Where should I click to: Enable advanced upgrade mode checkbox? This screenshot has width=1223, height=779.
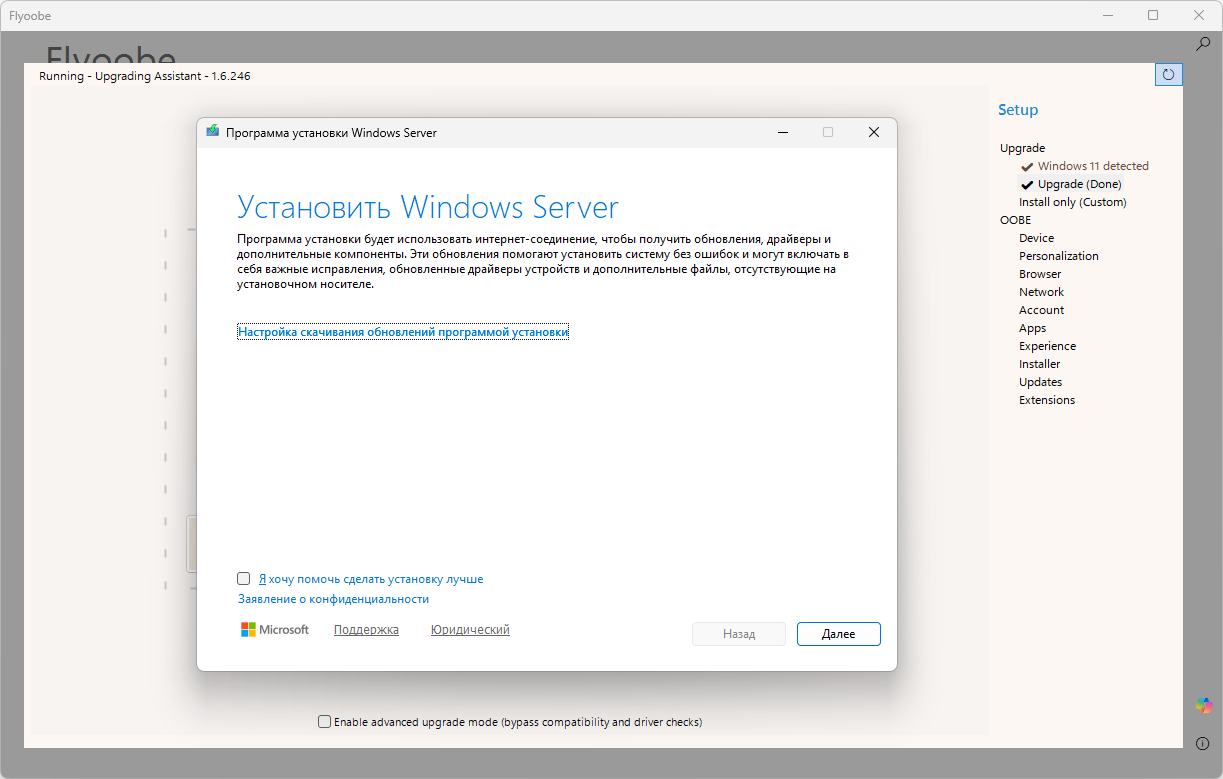pyautogui.click(x=324, y=722)
